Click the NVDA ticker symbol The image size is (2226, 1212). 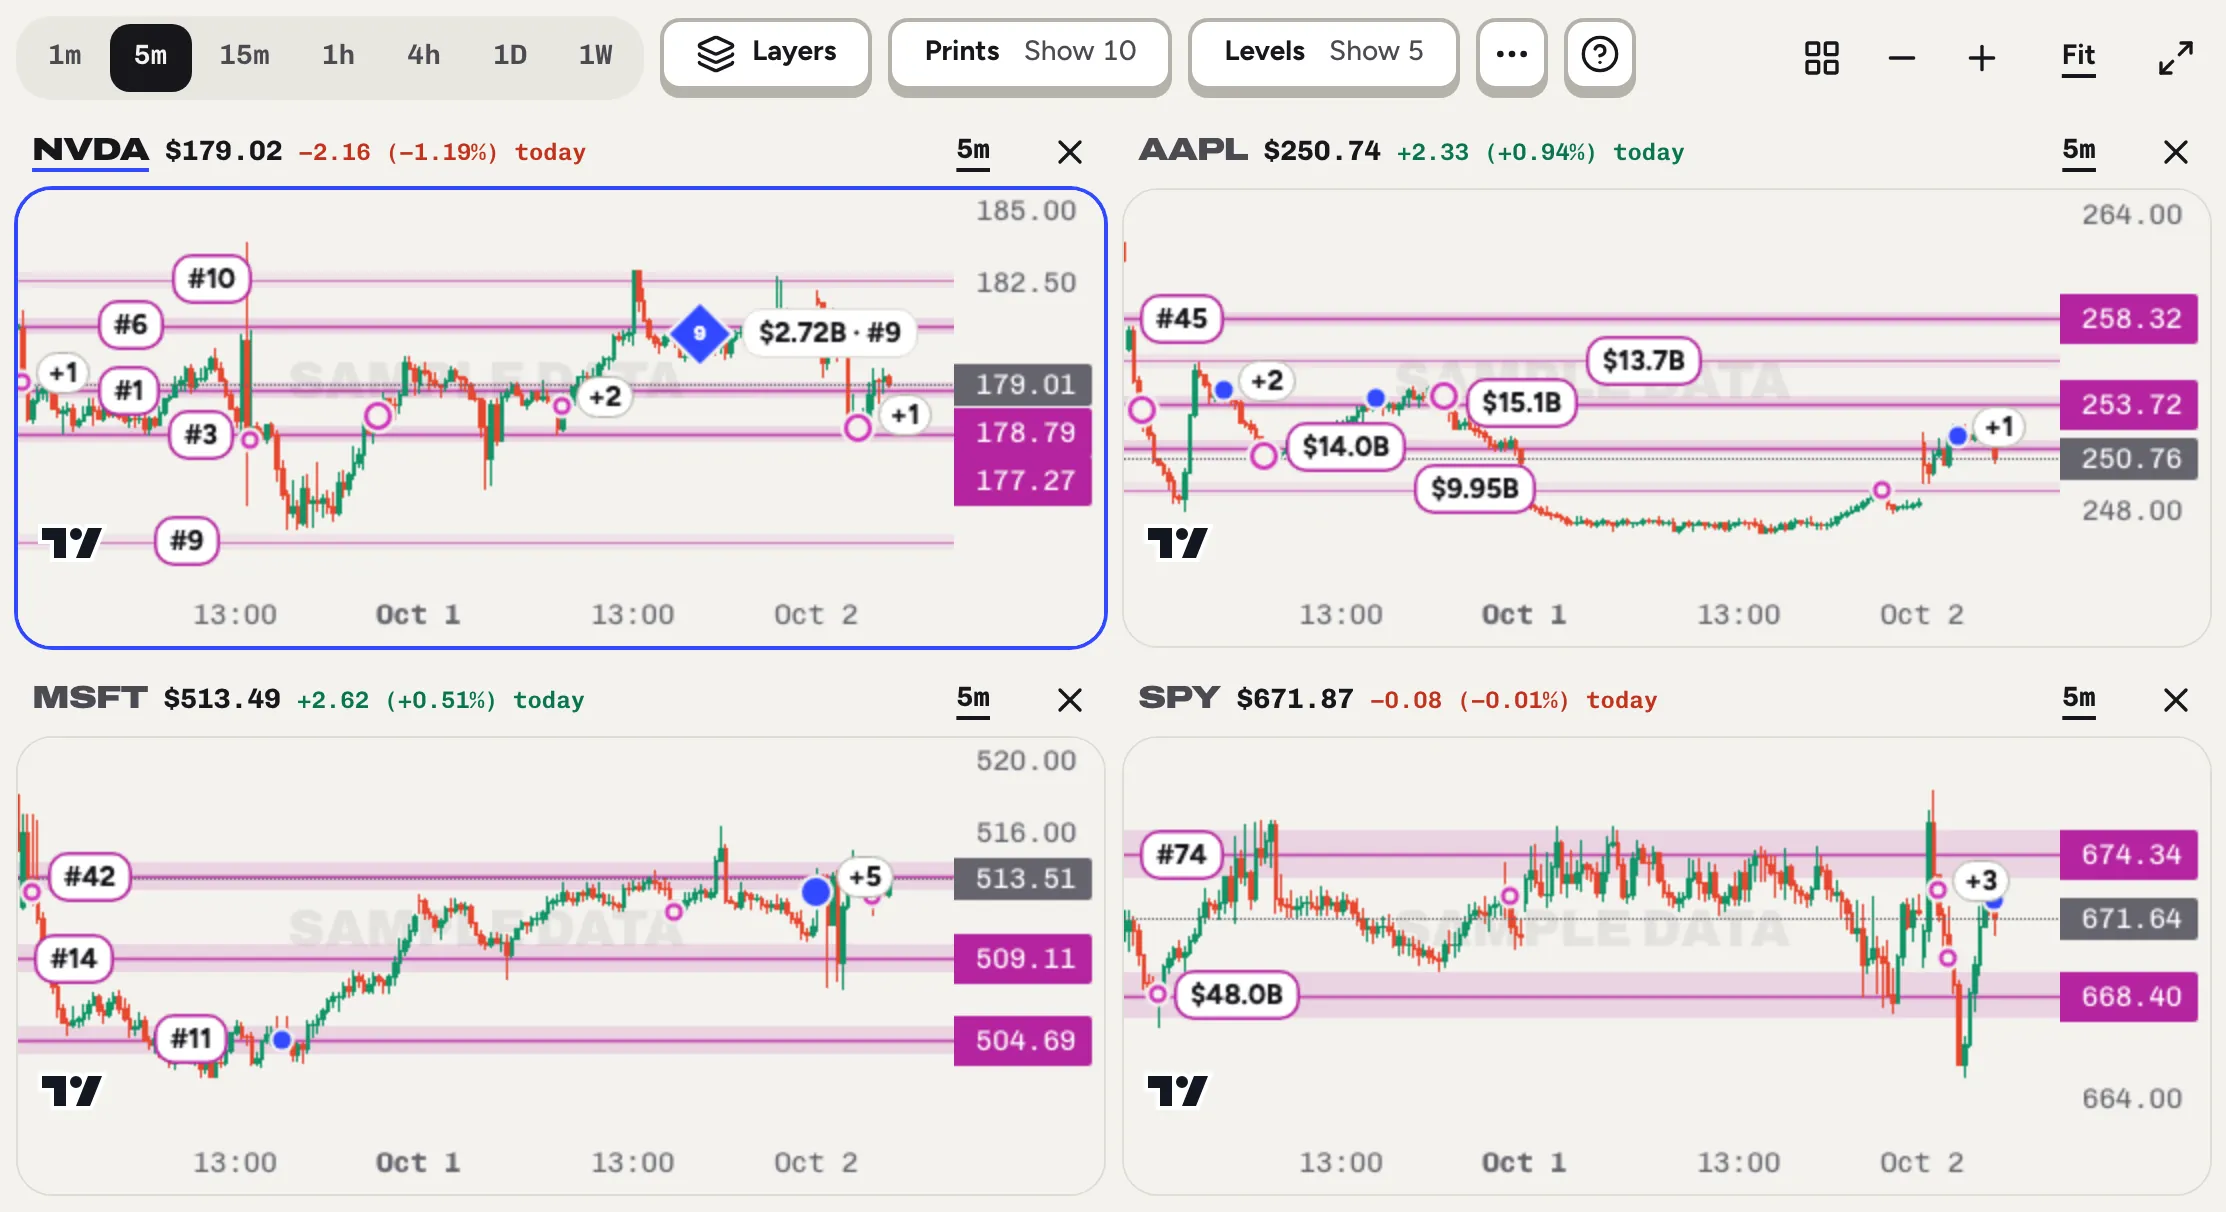tap(90, 151)
